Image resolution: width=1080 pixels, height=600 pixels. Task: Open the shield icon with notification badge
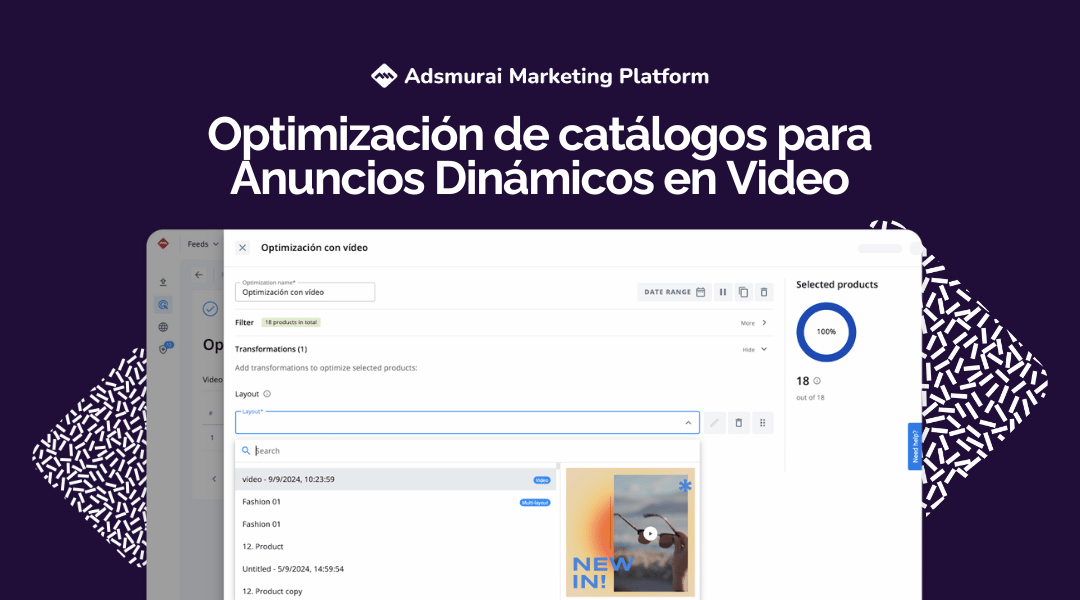(165, 349)
